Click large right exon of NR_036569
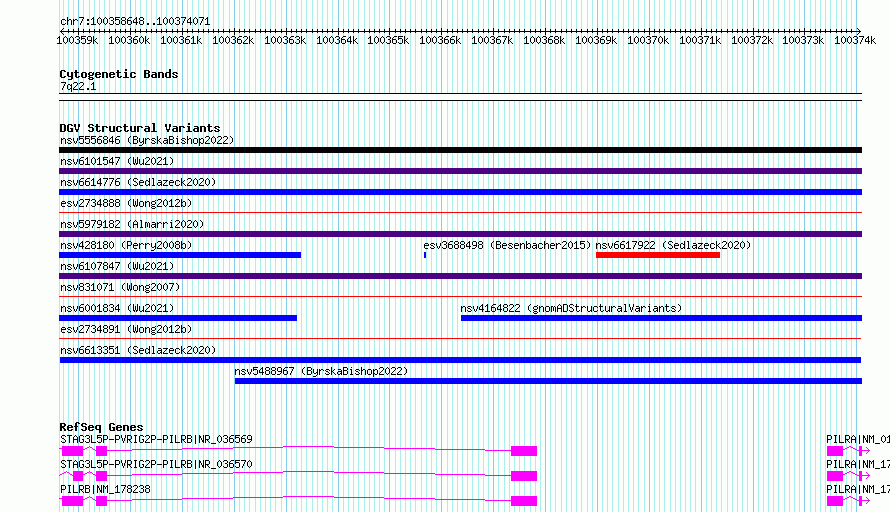The height and width of the screenshot is (512, 890). 524,451
